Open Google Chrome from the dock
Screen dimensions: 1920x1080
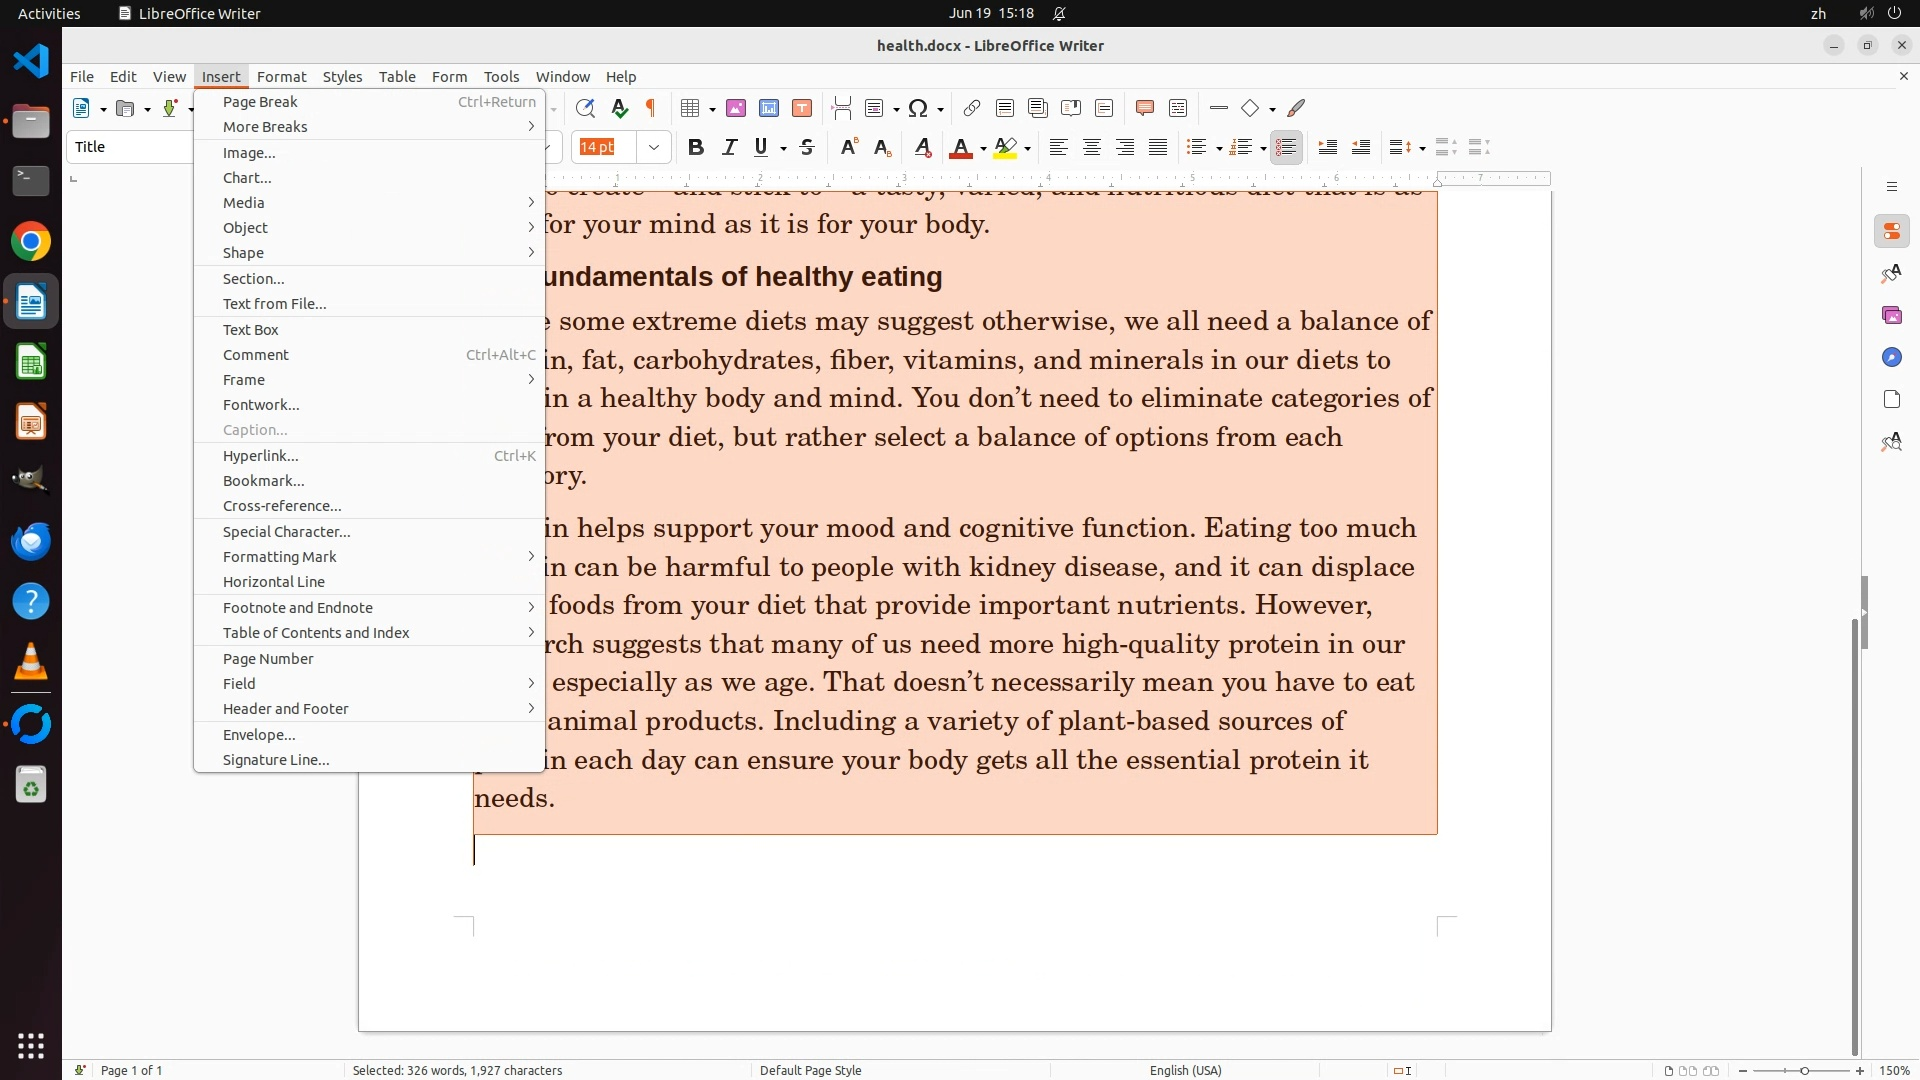pos(31,241)
